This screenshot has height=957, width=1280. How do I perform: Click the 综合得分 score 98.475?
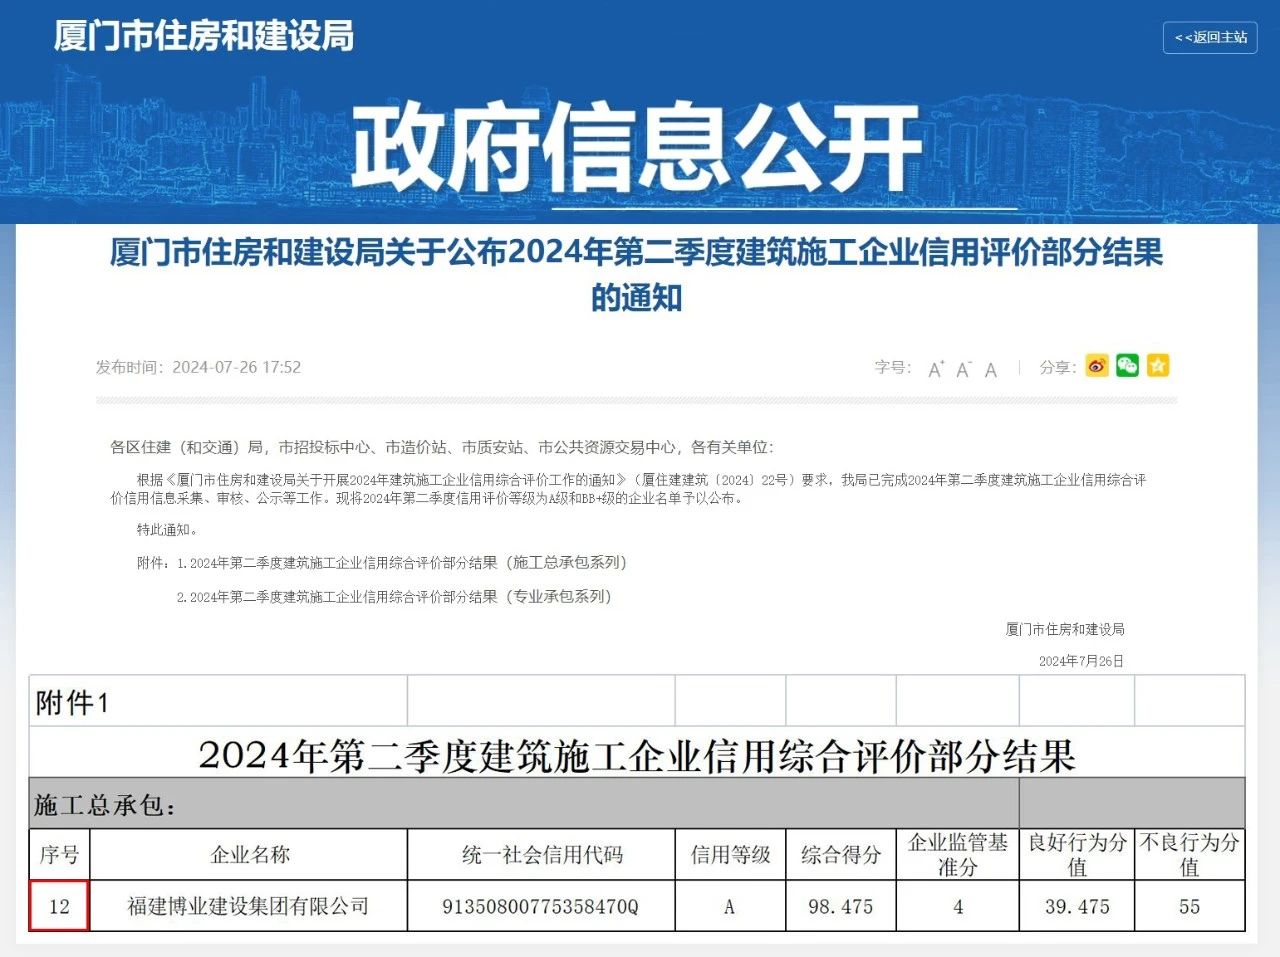[840, 907]
